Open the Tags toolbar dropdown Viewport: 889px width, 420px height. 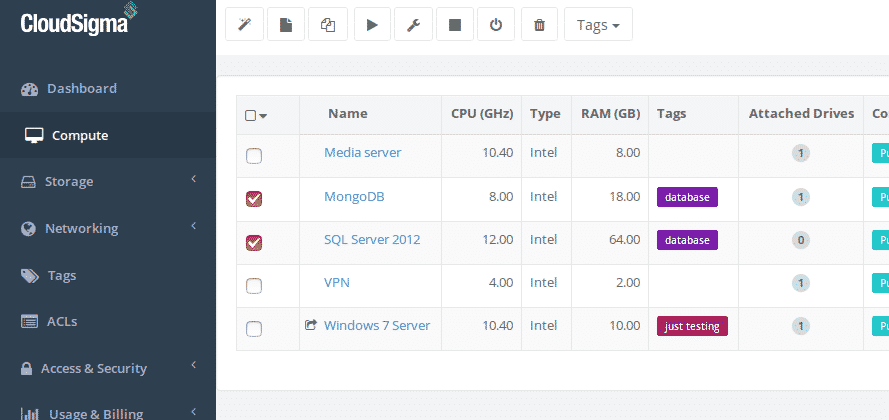(598, 24)
